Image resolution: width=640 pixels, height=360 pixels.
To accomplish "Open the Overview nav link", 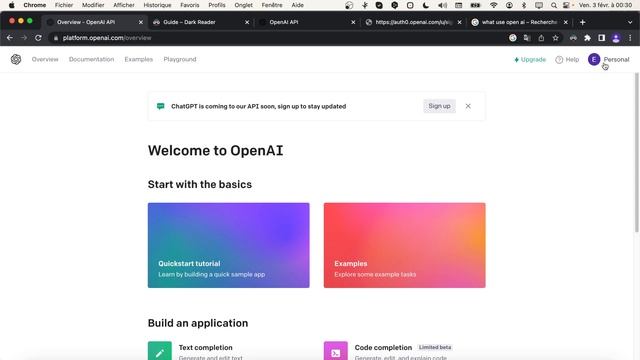I will (x=45, y=60).
